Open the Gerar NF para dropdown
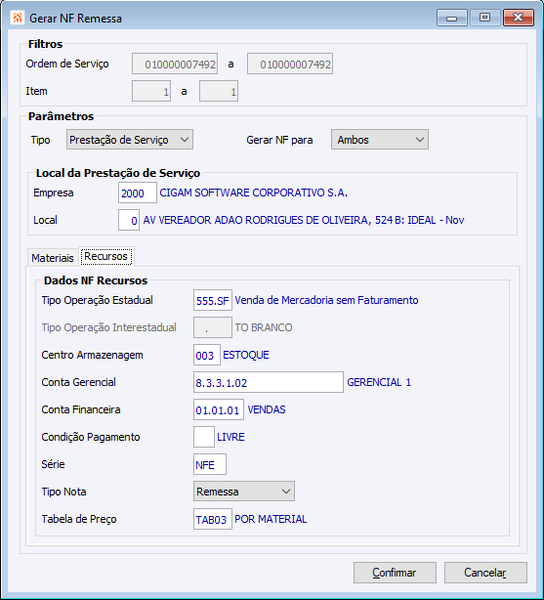This screenshot has width=544, height=600. coord(379,140)
